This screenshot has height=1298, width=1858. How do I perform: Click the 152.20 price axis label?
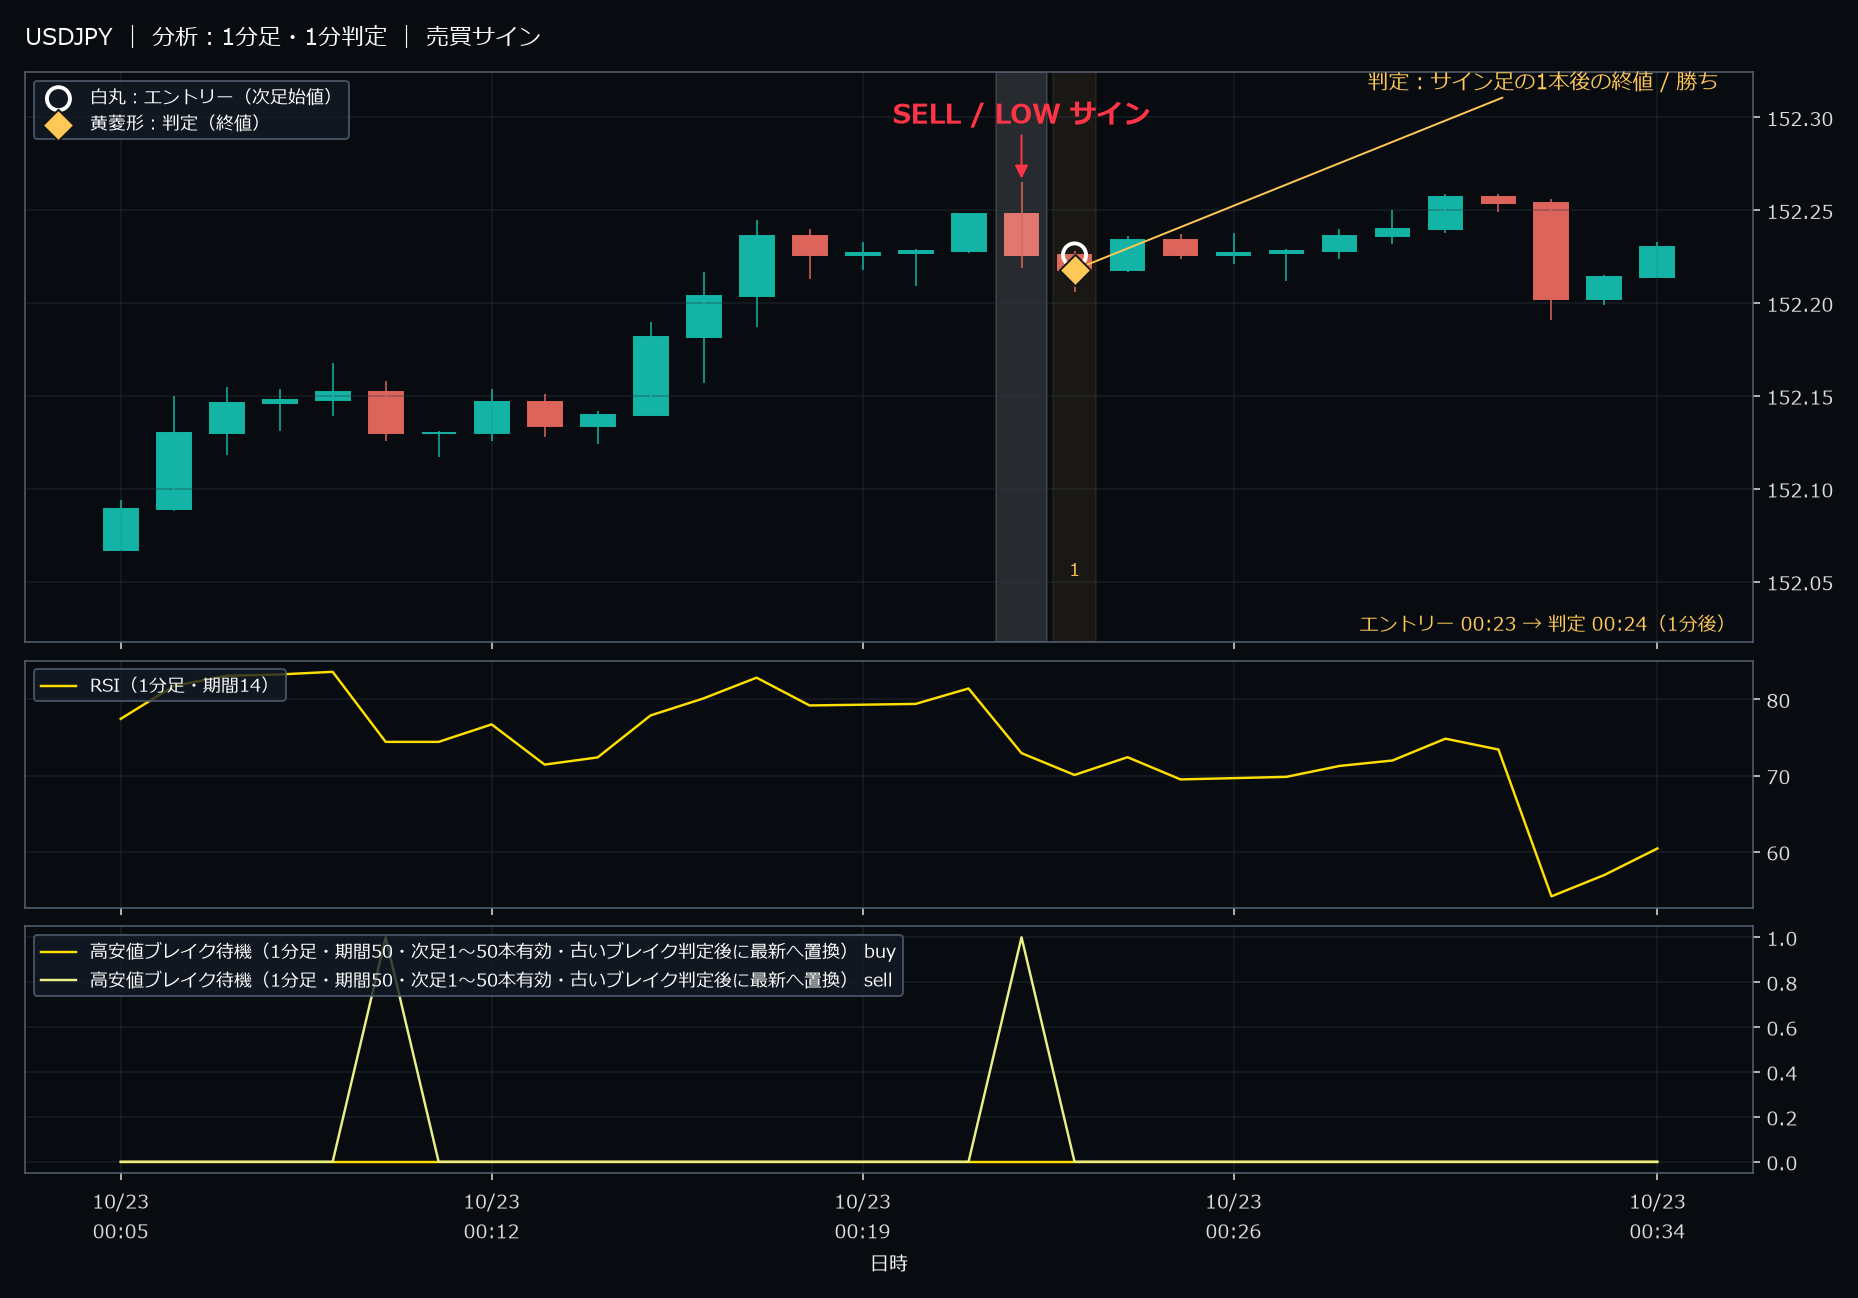click(x=1800, y=305)
